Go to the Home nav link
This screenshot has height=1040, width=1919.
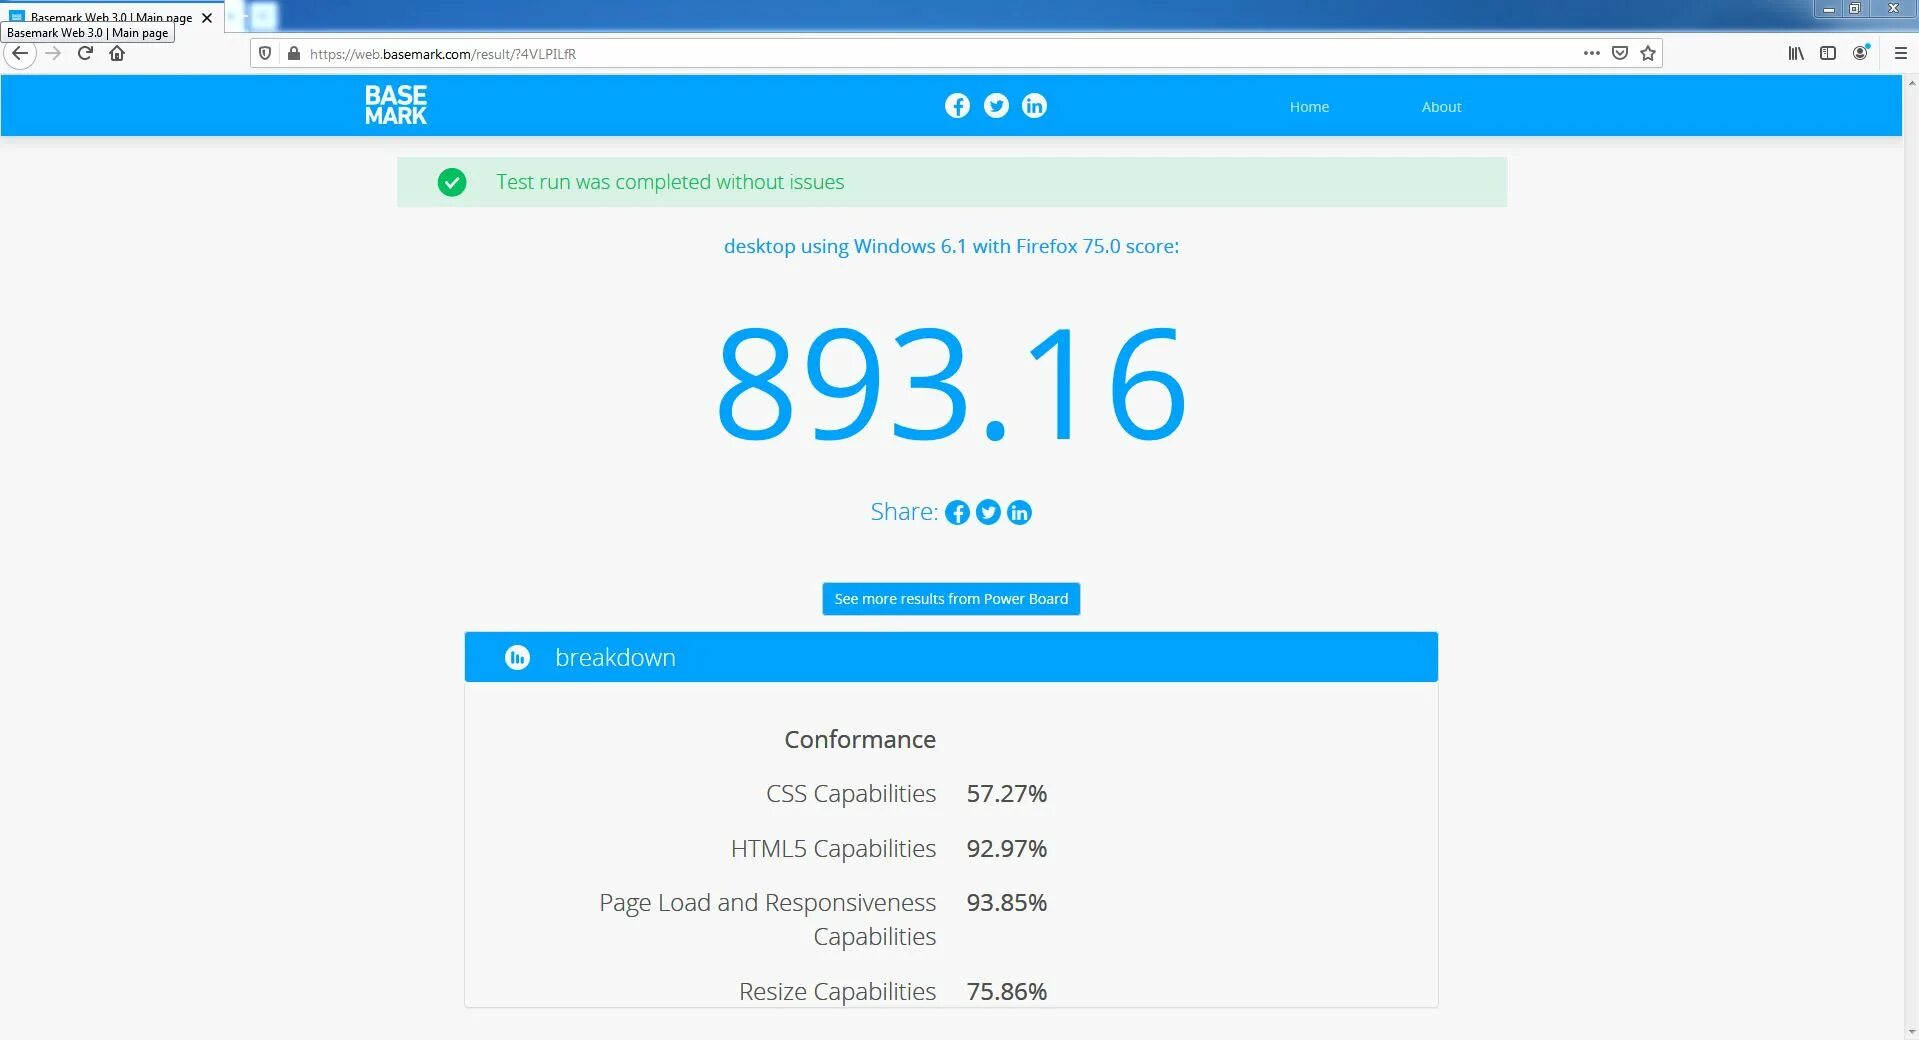click(1309, 107)
